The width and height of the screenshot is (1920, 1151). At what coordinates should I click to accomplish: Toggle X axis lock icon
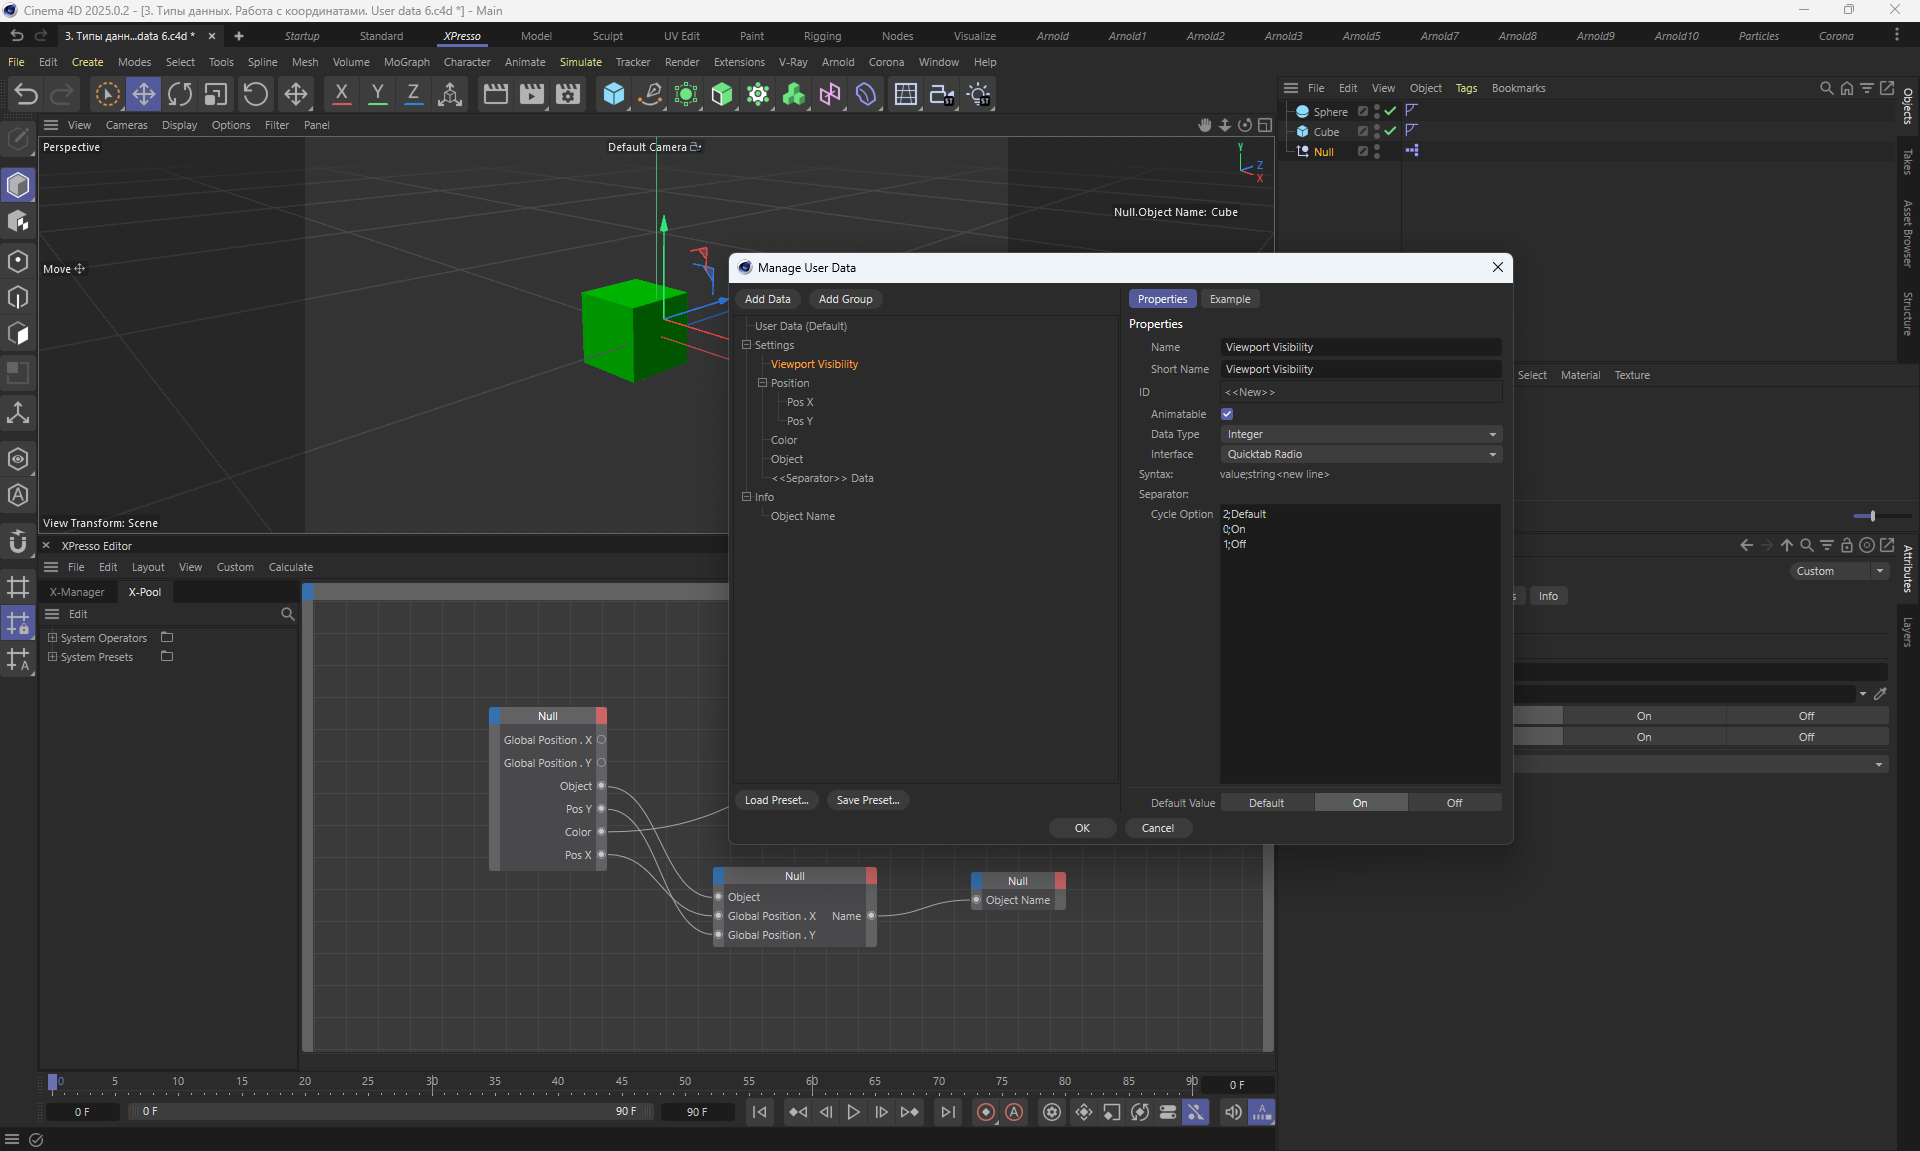pos(341,95)
